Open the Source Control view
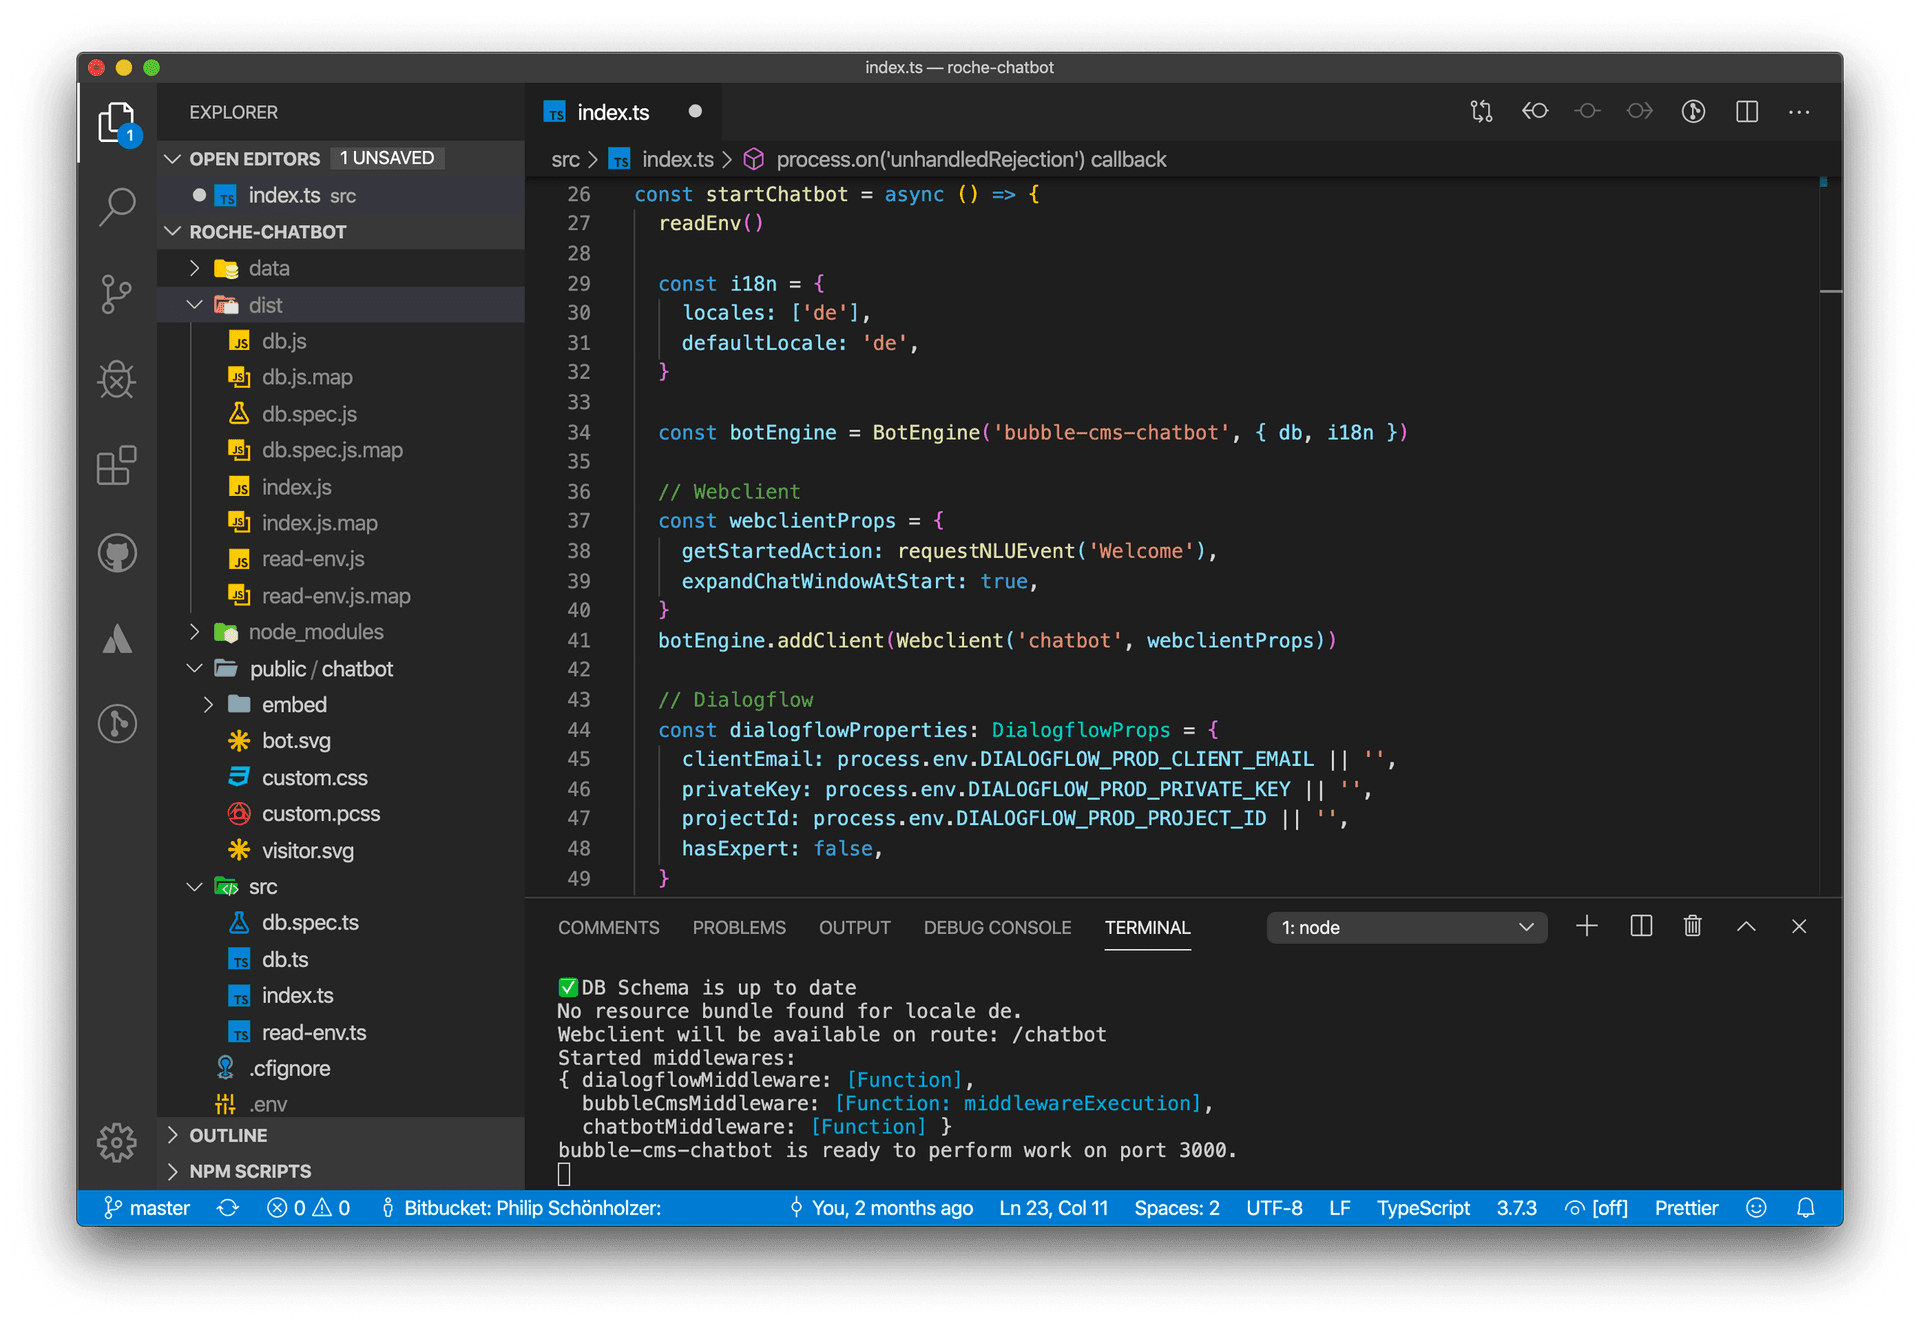Screen dimensions: 1920x1328 pos(117,294)
